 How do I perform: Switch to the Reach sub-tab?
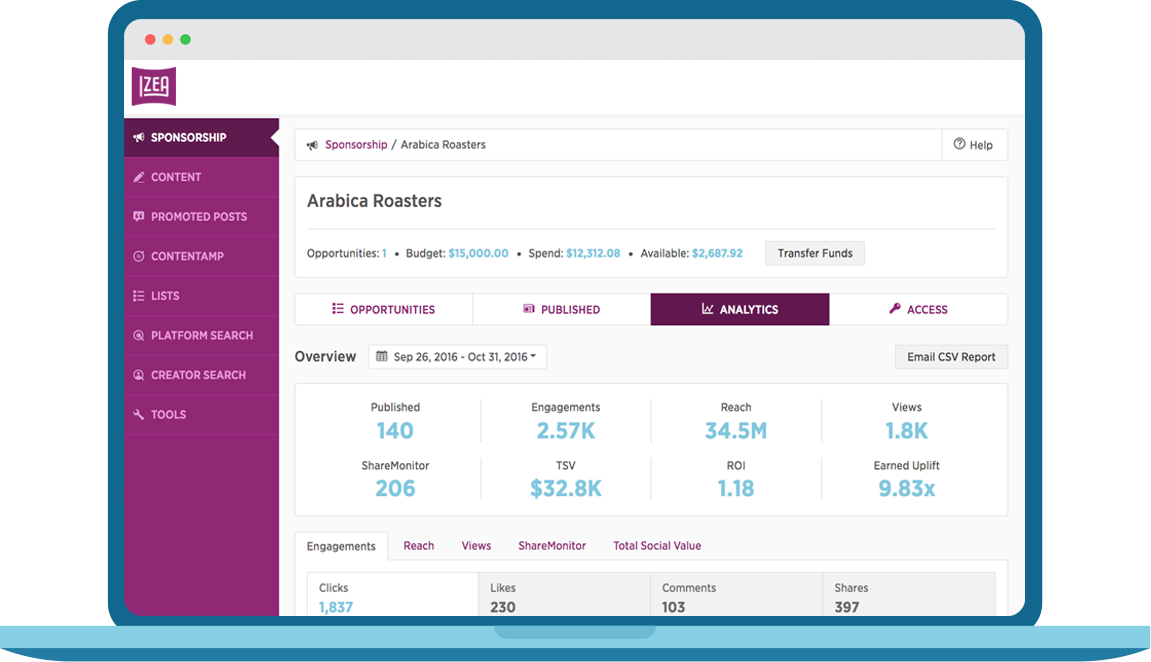coord(418,545)
